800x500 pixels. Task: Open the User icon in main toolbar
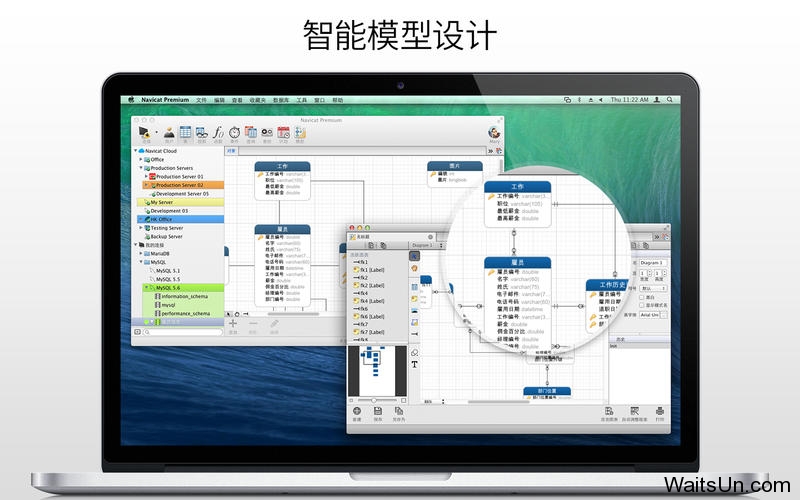(x=169, y=133)
